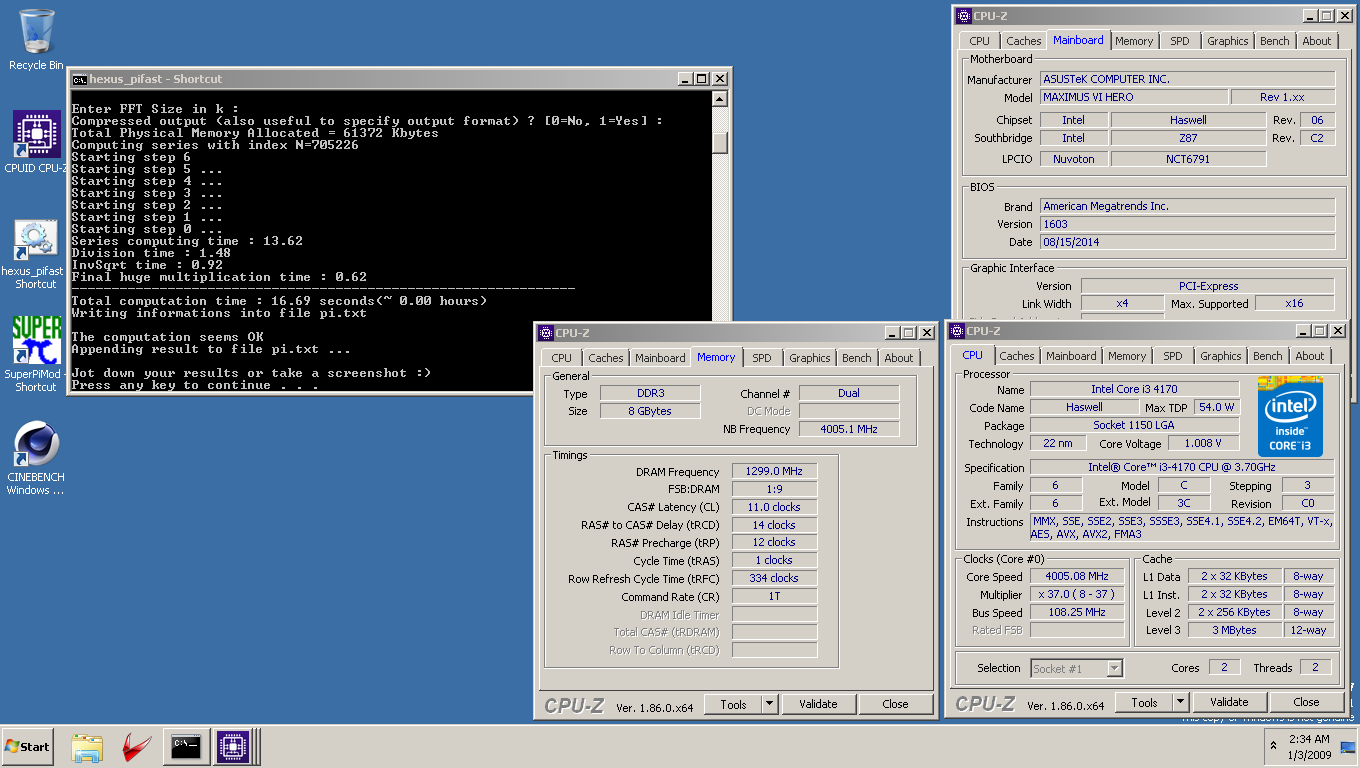This screenshot has width=1360, height=768.
Task: Click the console scrollbar up arrow
Action: [720, 98]
